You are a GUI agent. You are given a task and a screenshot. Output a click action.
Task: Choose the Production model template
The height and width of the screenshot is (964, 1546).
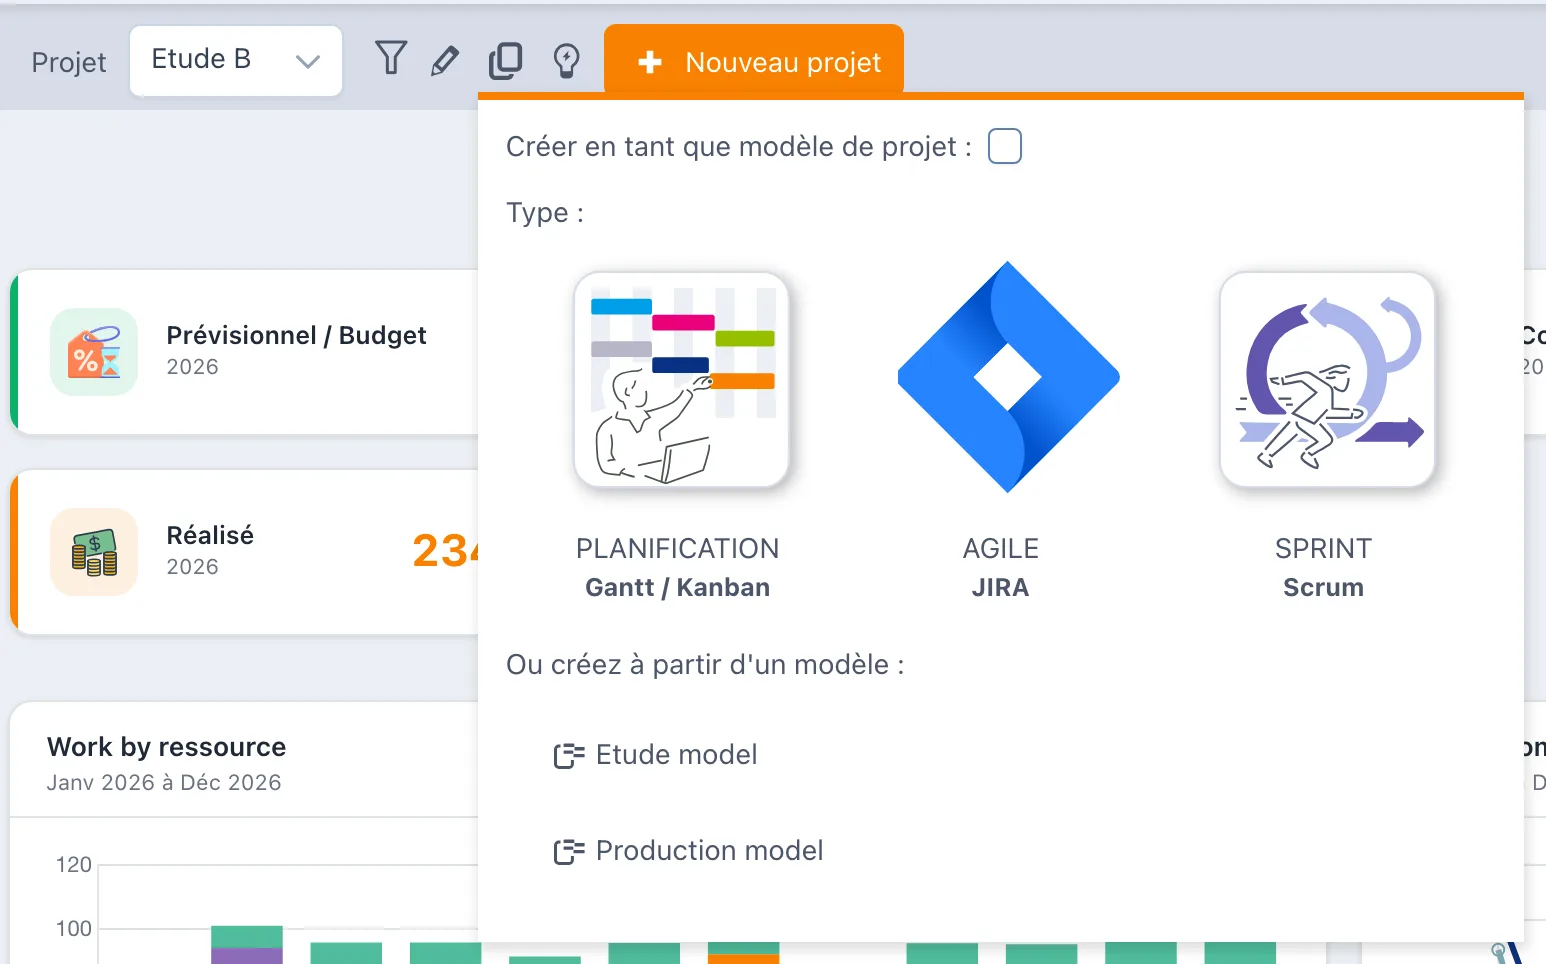point(689,851)
